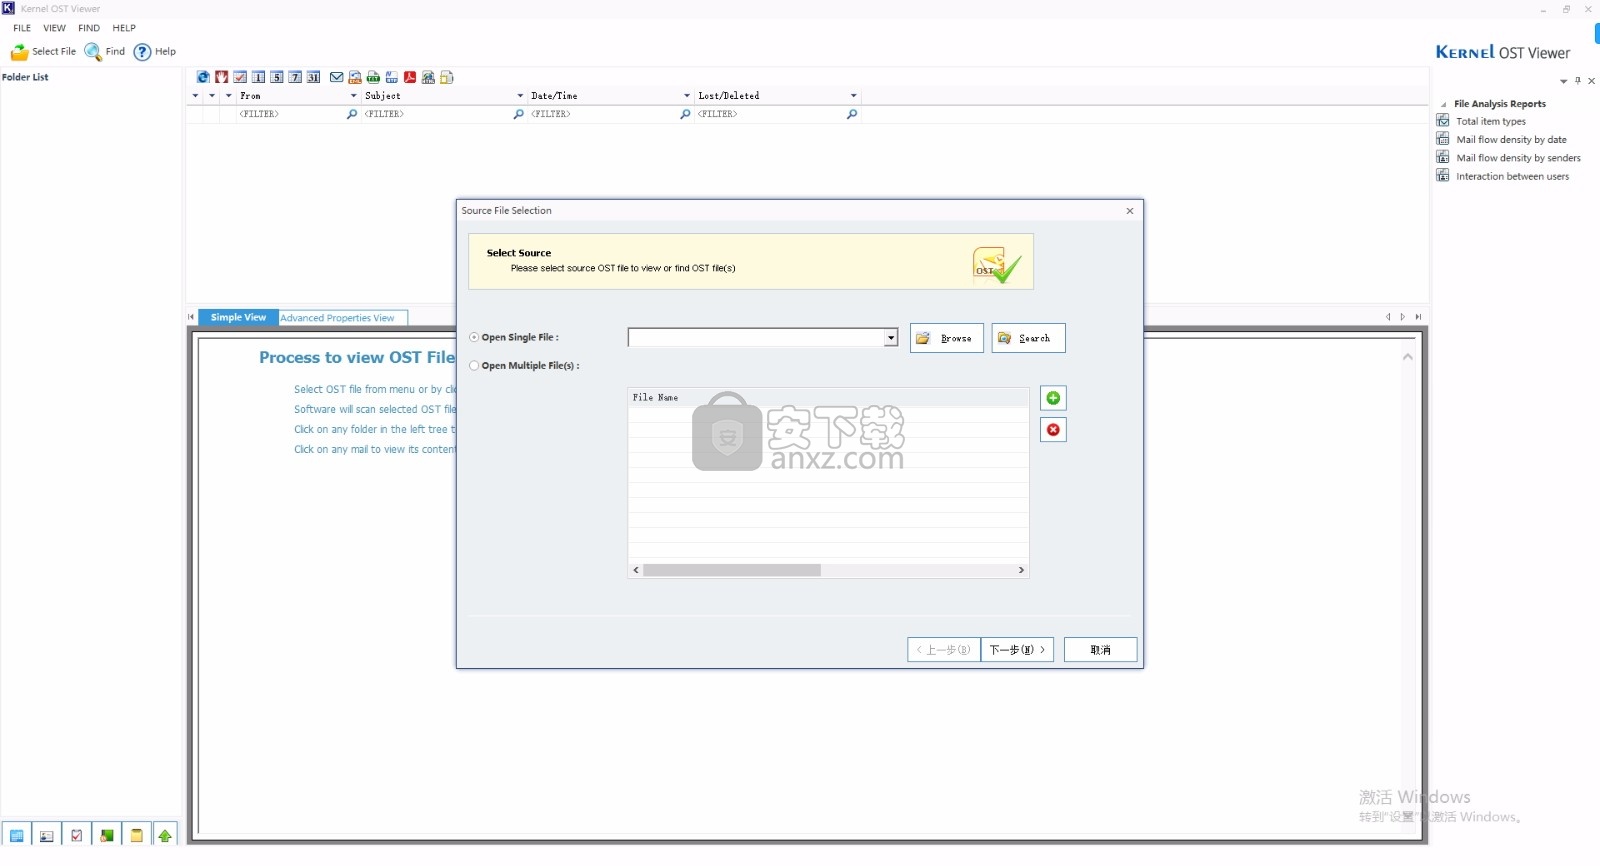
Task: Click magnifier beside Date/Time filter
Action: tap(685, 114)
